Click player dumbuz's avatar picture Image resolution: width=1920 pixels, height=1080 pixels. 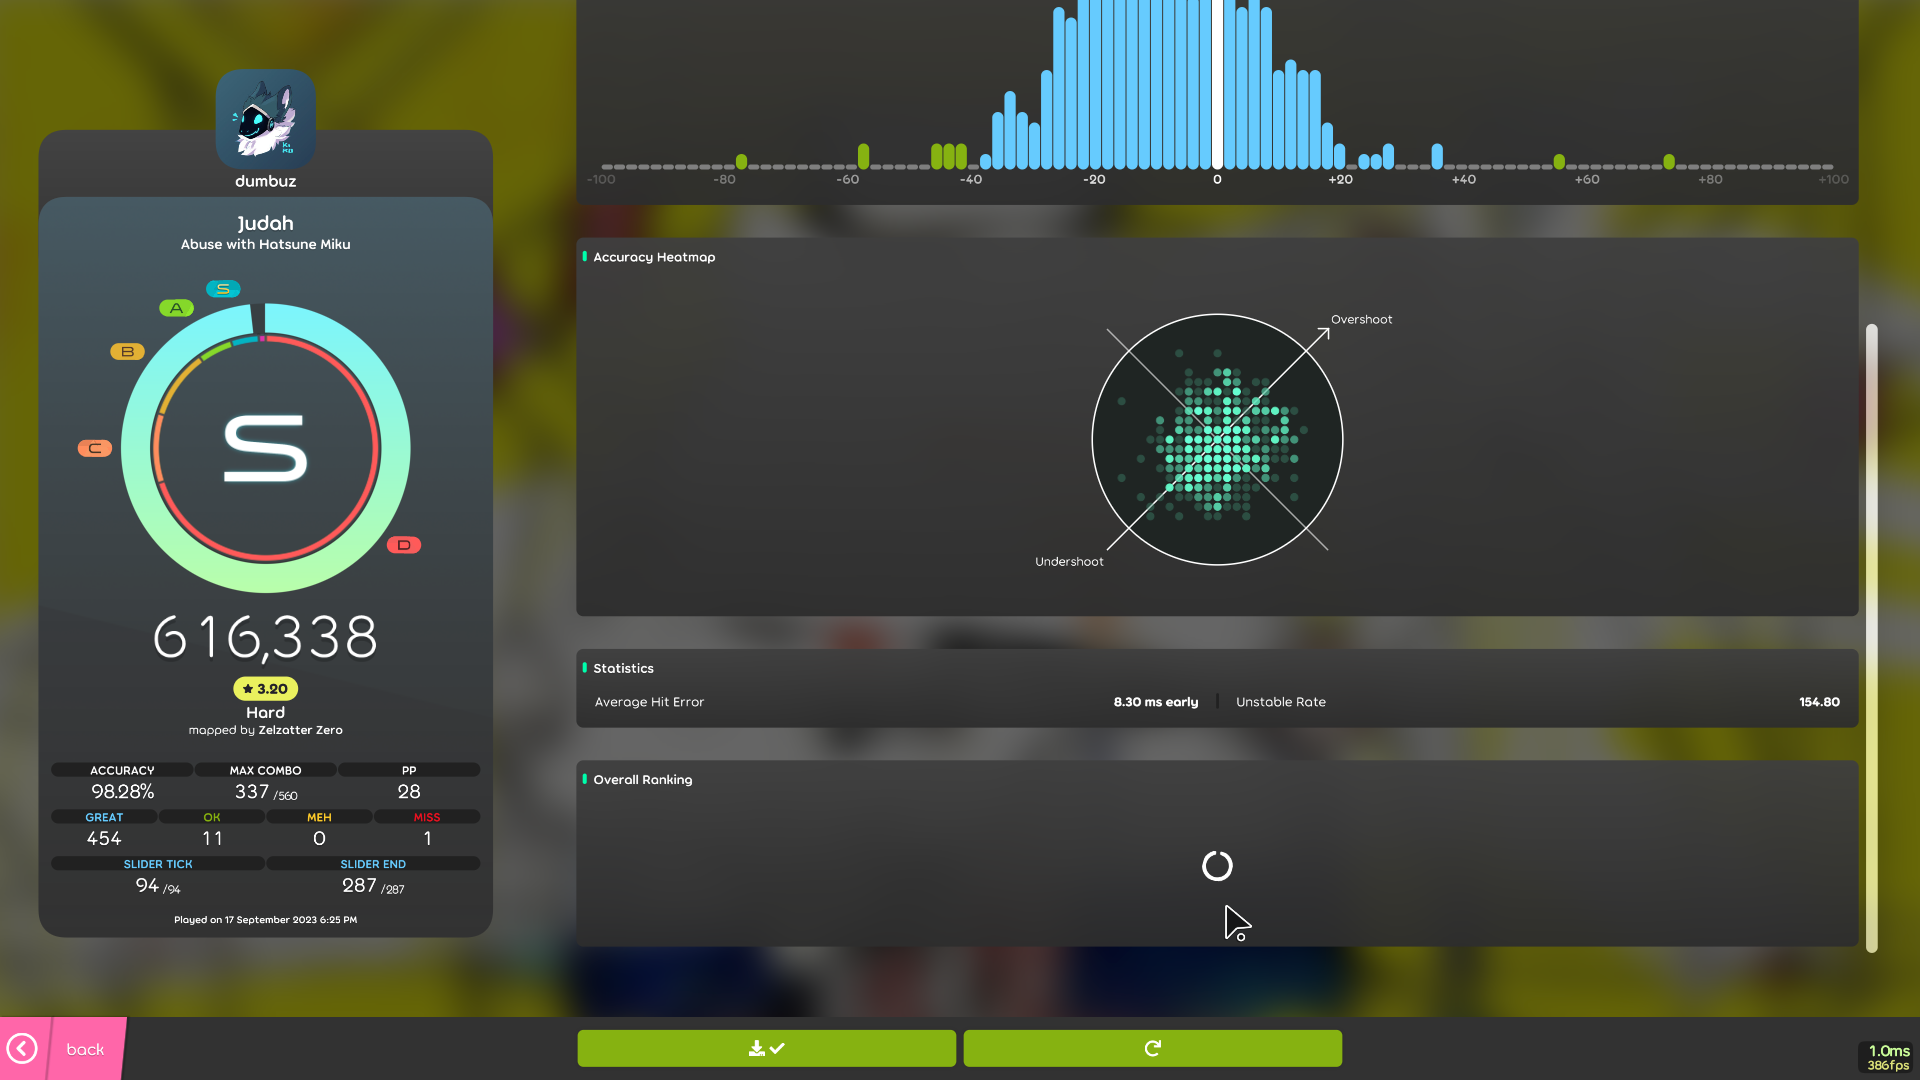(x=264, y=119)
